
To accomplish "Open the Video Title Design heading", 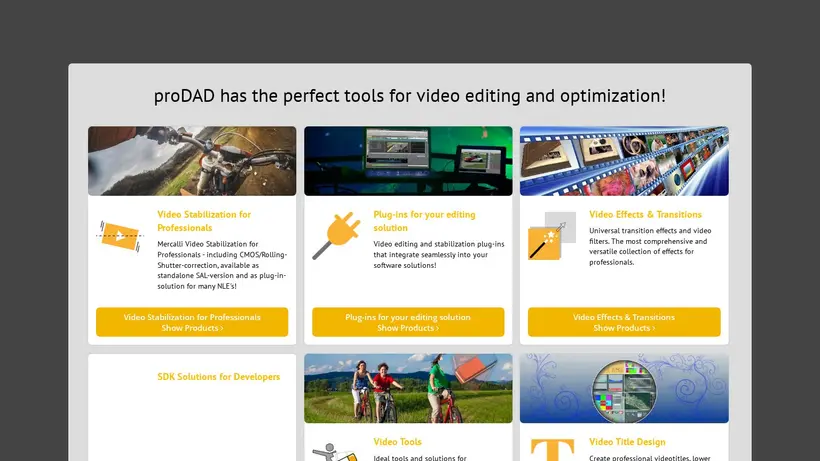I will (x=627, y=442).
